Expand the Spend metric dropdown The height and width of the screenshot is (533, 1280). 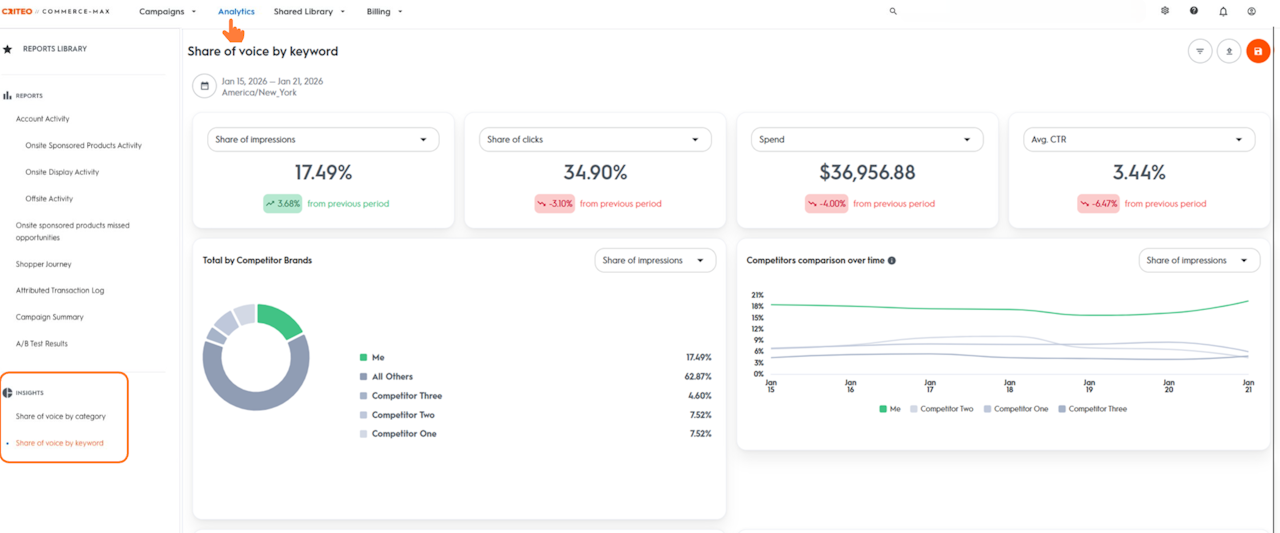point(866,140)
